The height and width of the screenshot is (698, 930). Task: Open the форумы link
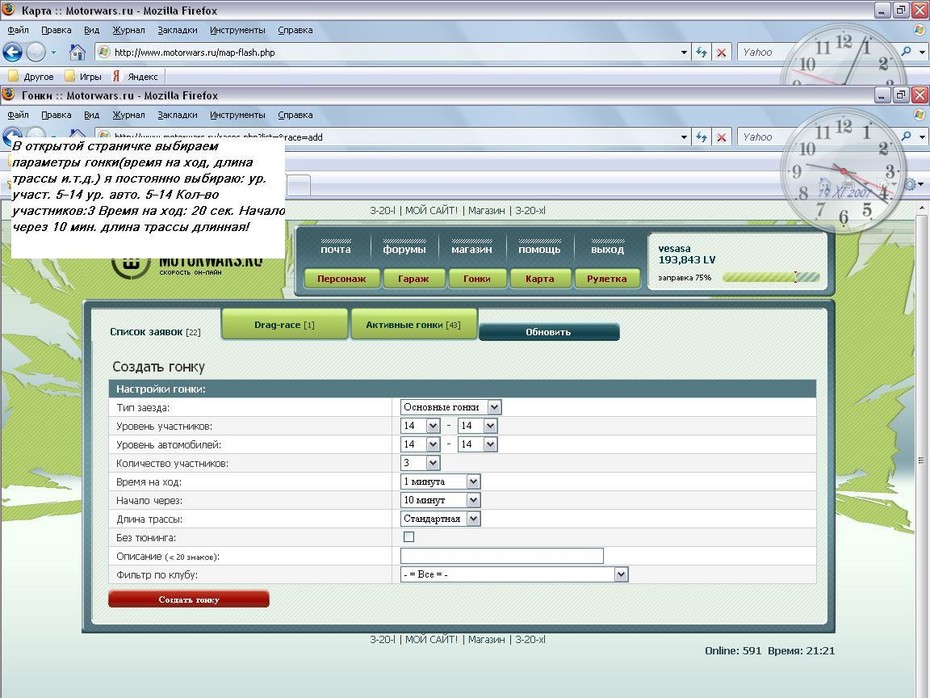click(x=404, y=250)
